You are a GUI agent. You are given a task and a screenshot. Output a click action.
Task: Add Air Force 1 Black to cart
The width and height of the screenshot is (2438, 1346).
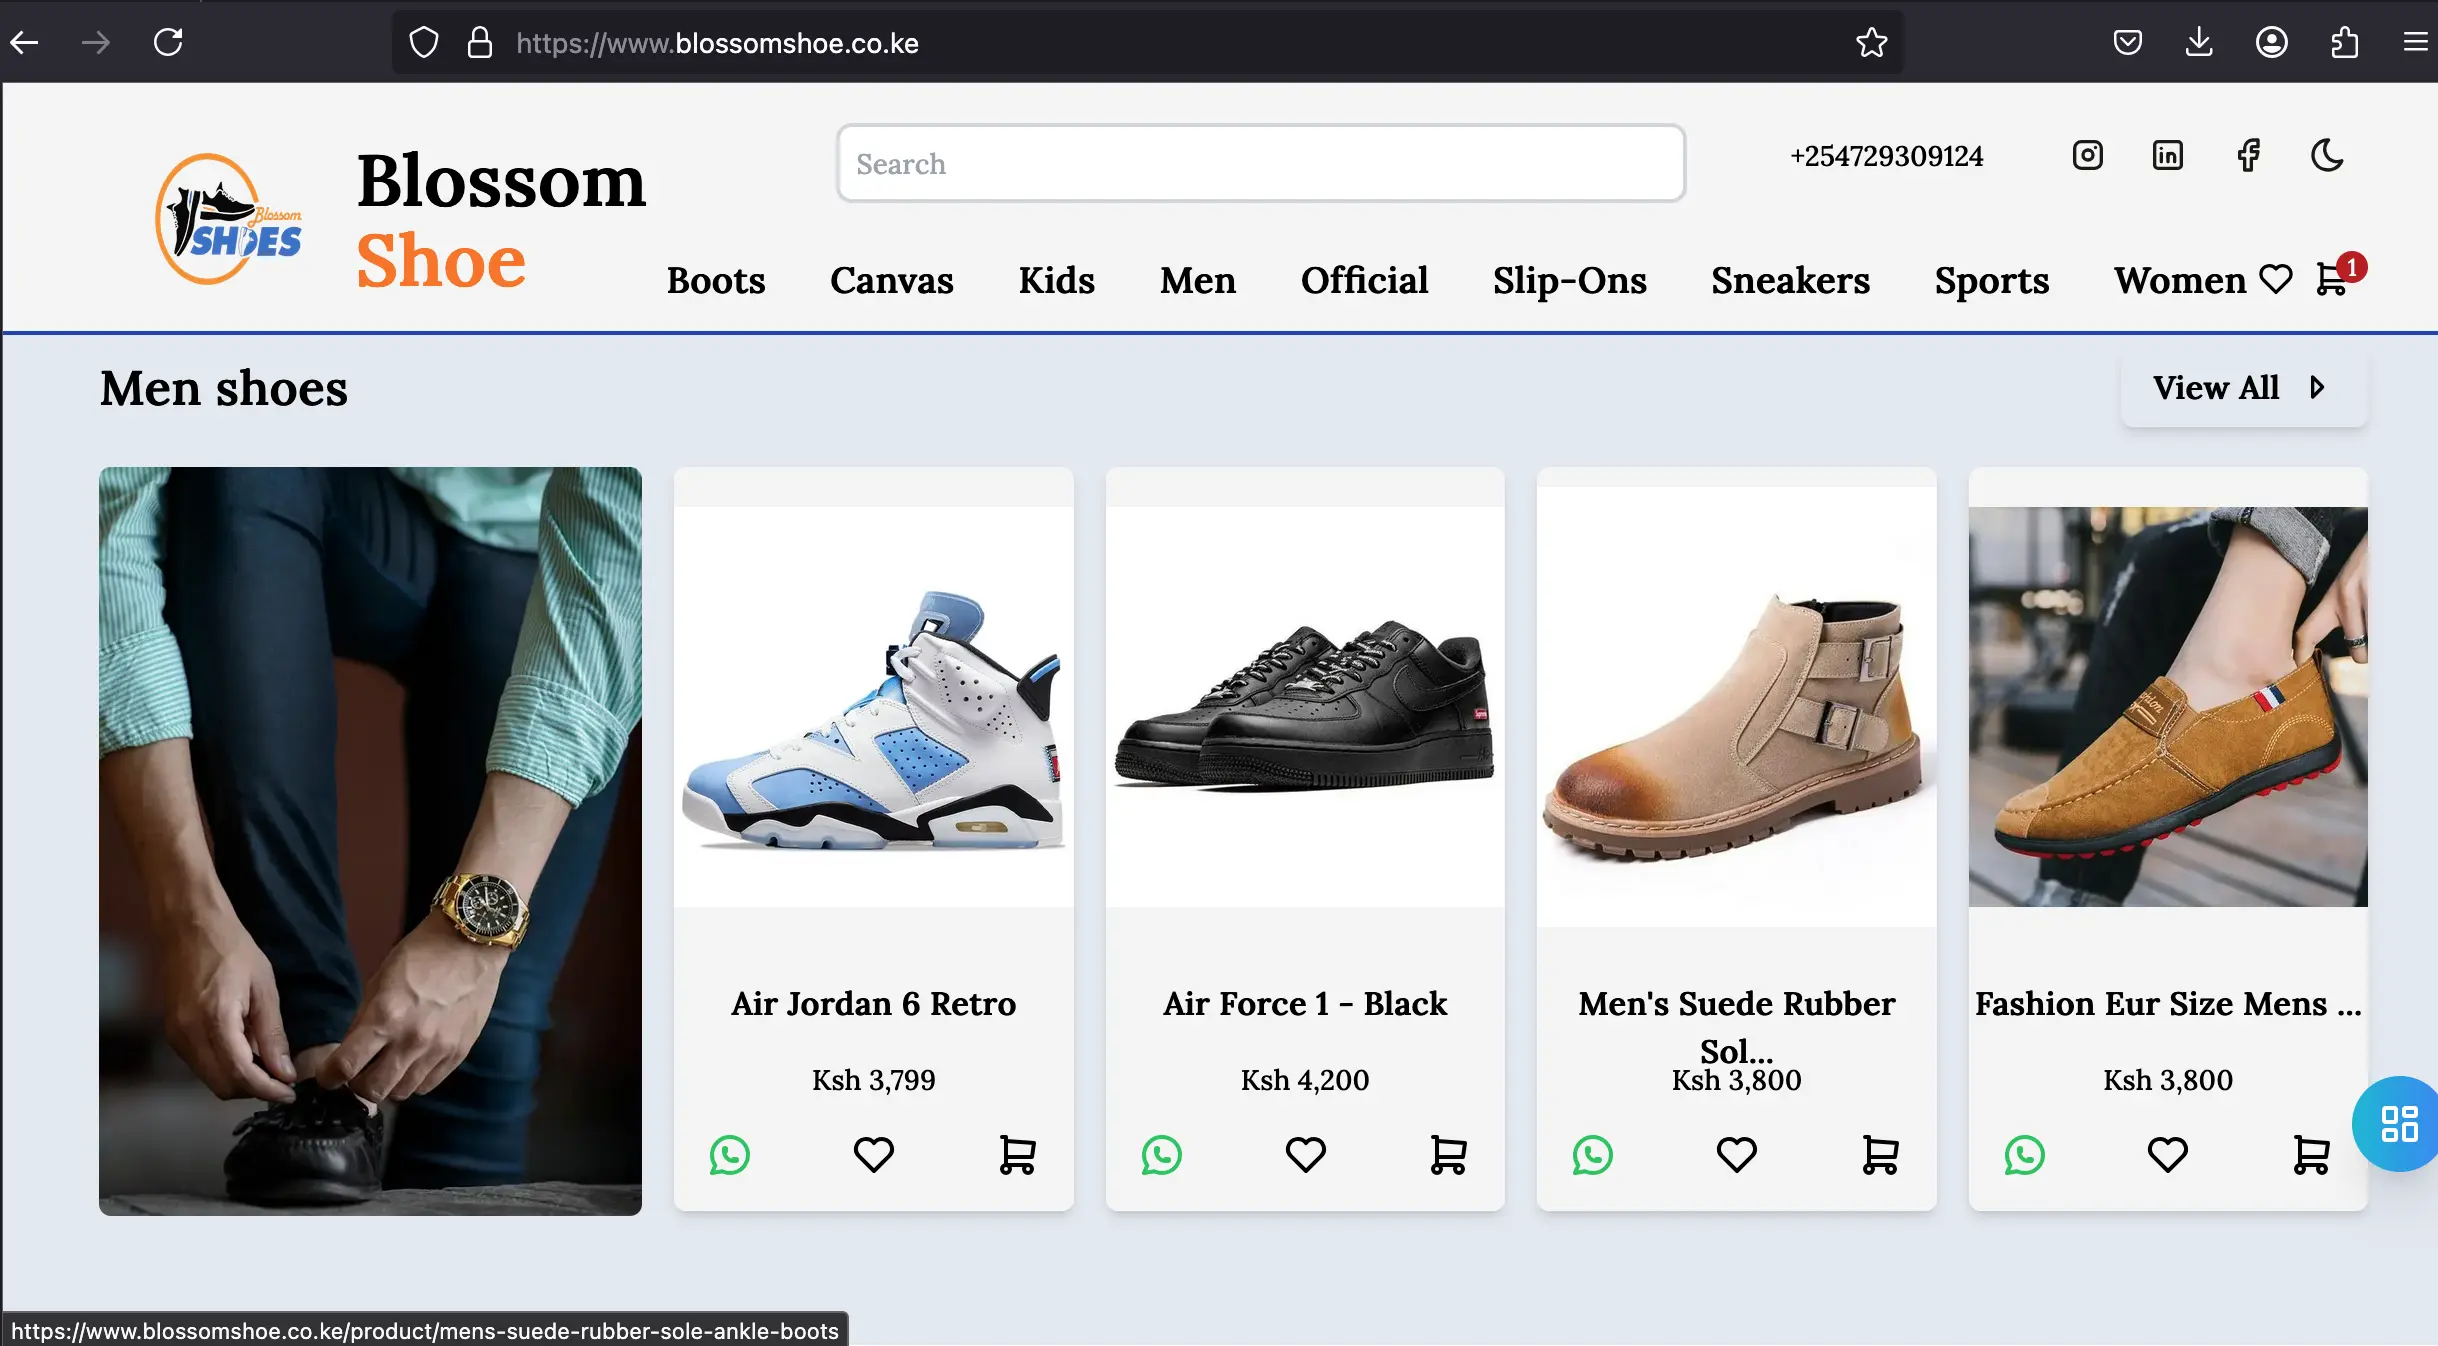click(x=1448, y=1155)
